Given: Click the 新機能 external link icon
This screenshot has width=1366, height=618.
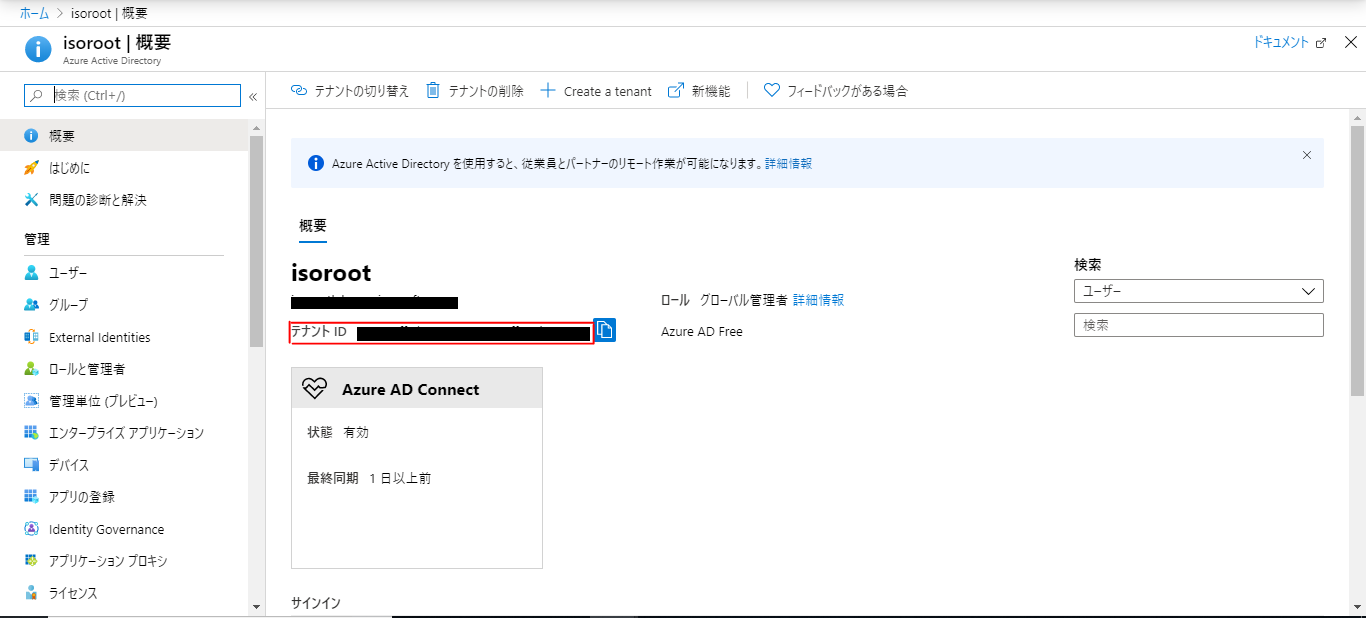Looking at the screenshot, I should click(675, 90).
